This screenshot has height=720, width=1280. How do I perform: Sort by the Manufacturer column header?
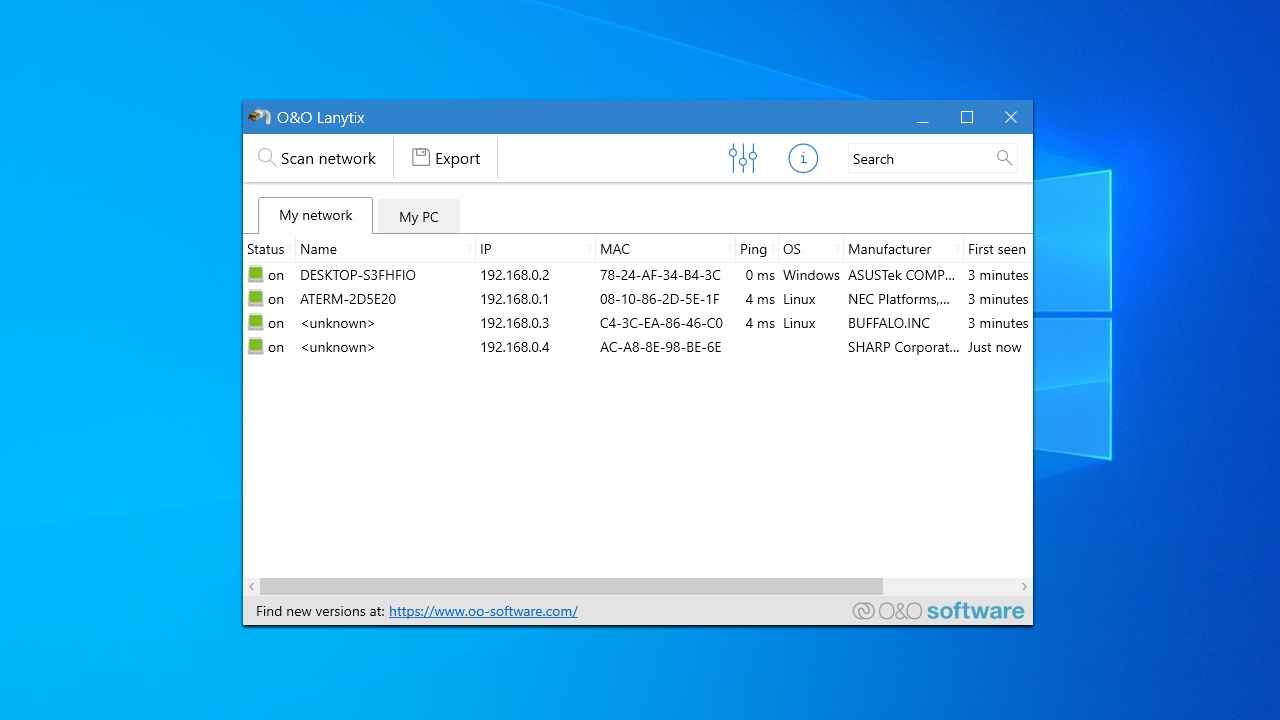[903, 249]
